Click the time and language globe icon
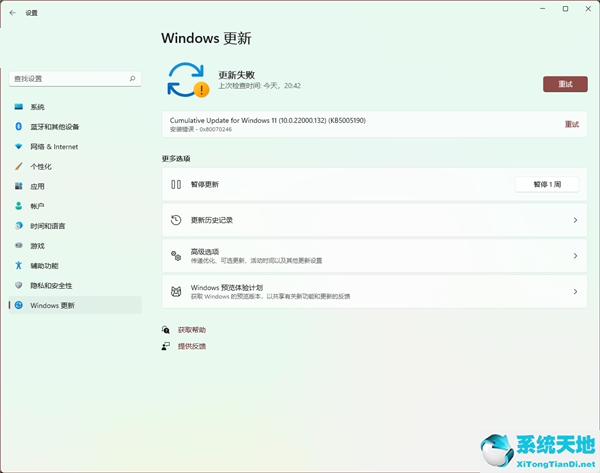This screenshot has width=600, height=473. point(19,226)
